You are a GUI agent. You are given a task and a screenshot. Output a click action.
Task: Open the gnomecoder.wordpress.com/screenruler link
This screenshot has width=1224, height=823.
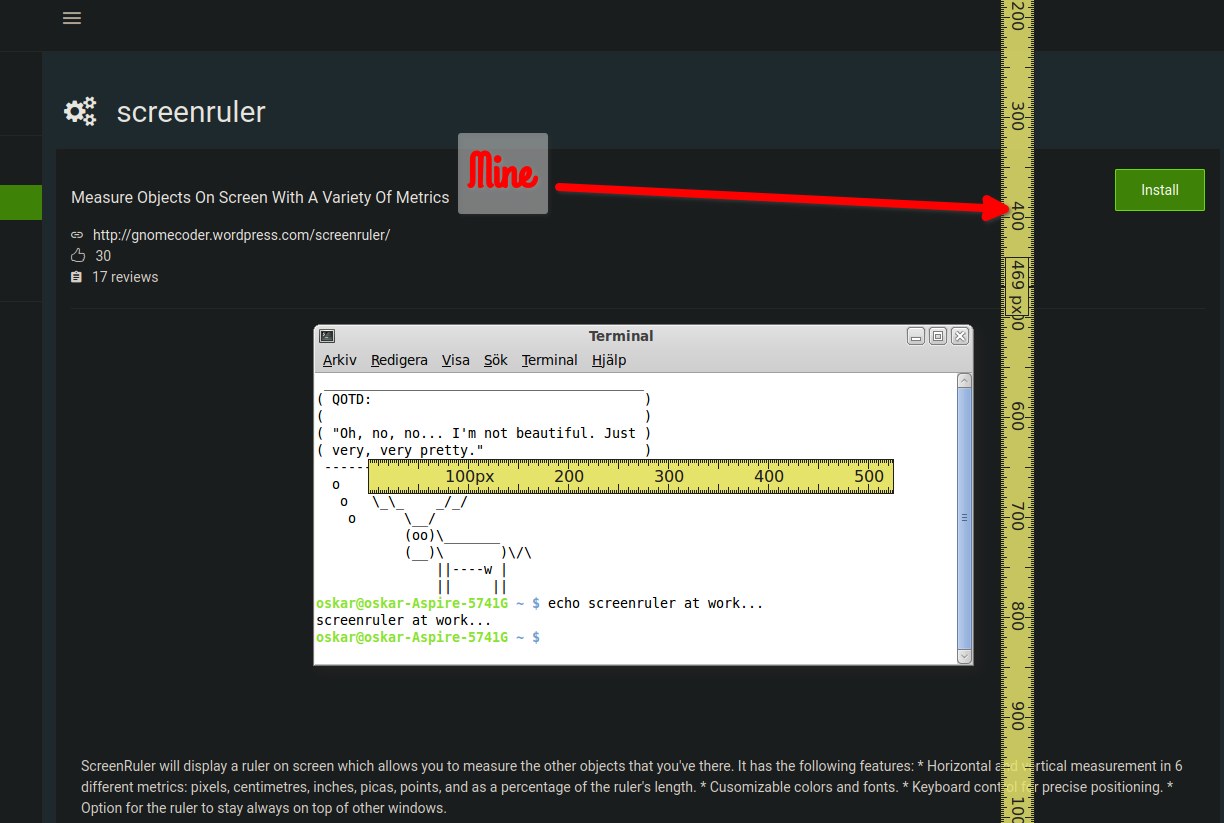click(x=241, y=235)
